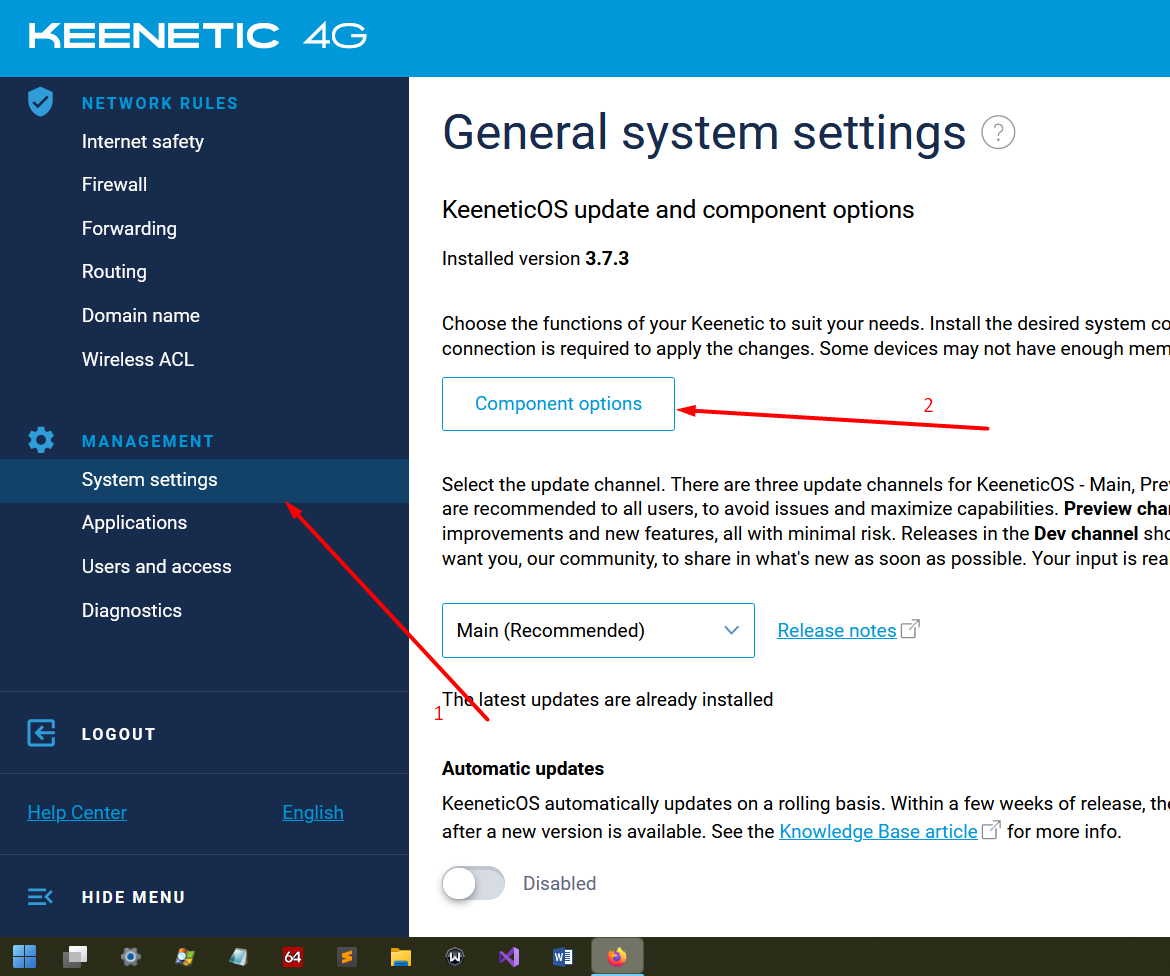Open the help question mark icon
This screenshot has width=1170, height=976.
coord(998,133)
